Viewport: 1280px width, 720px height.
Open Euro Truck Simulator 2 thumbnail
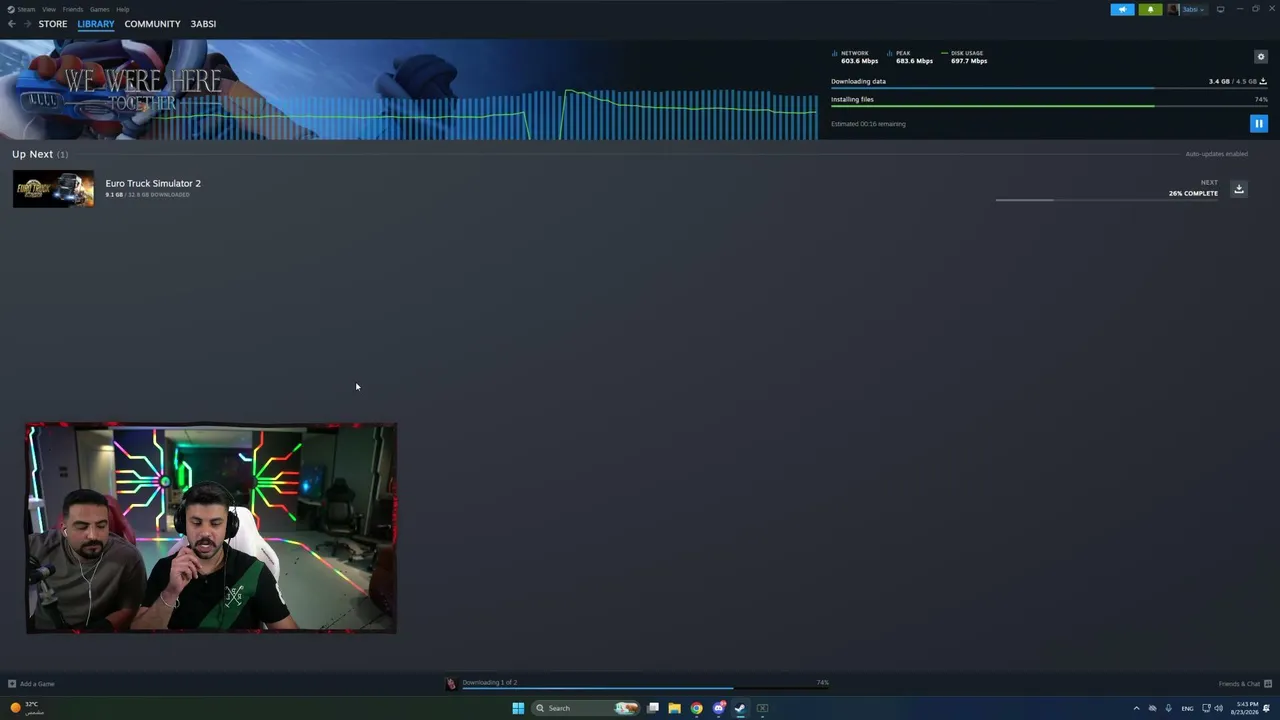pos(53,189)
